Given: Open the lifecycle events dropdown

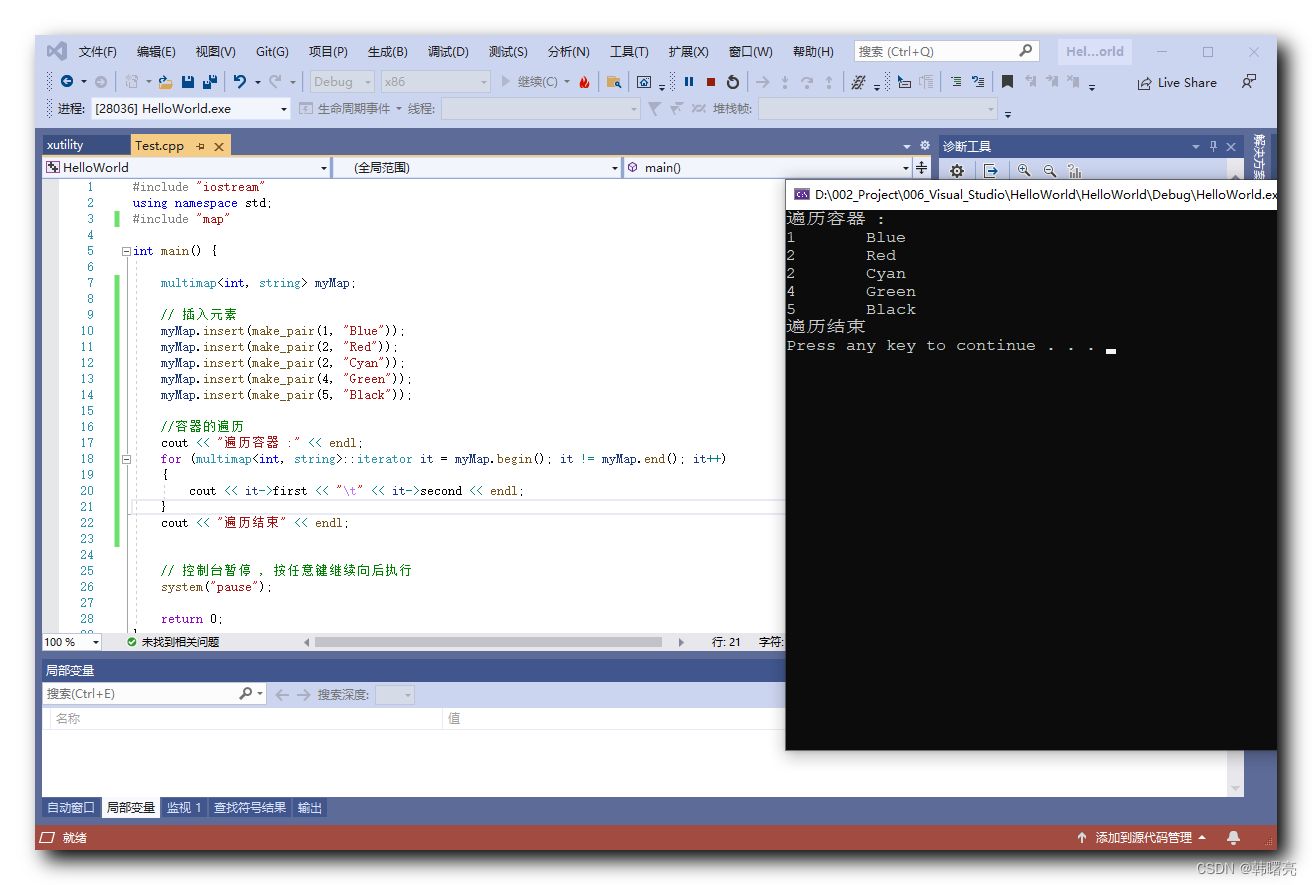Looking at the screenshot, I should click(350, 109).
